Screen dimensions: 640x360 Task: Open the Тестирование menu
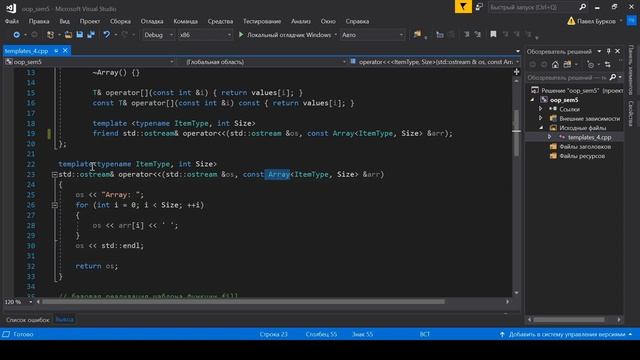[262, 21]
